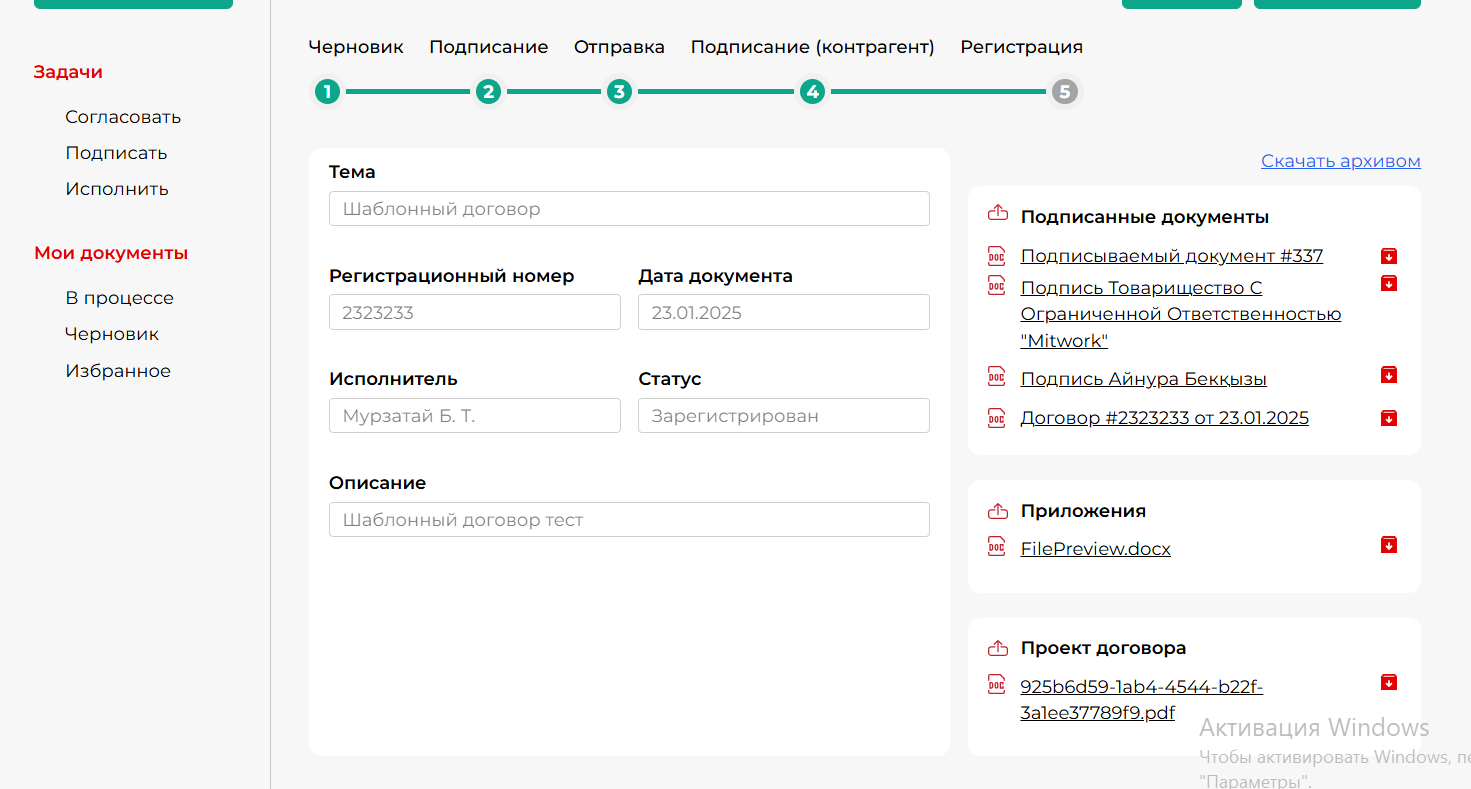Click upload icon beside "Подписанные документы"
Viewport: 1471px width, 789px height.
click(x=997, y=213)
